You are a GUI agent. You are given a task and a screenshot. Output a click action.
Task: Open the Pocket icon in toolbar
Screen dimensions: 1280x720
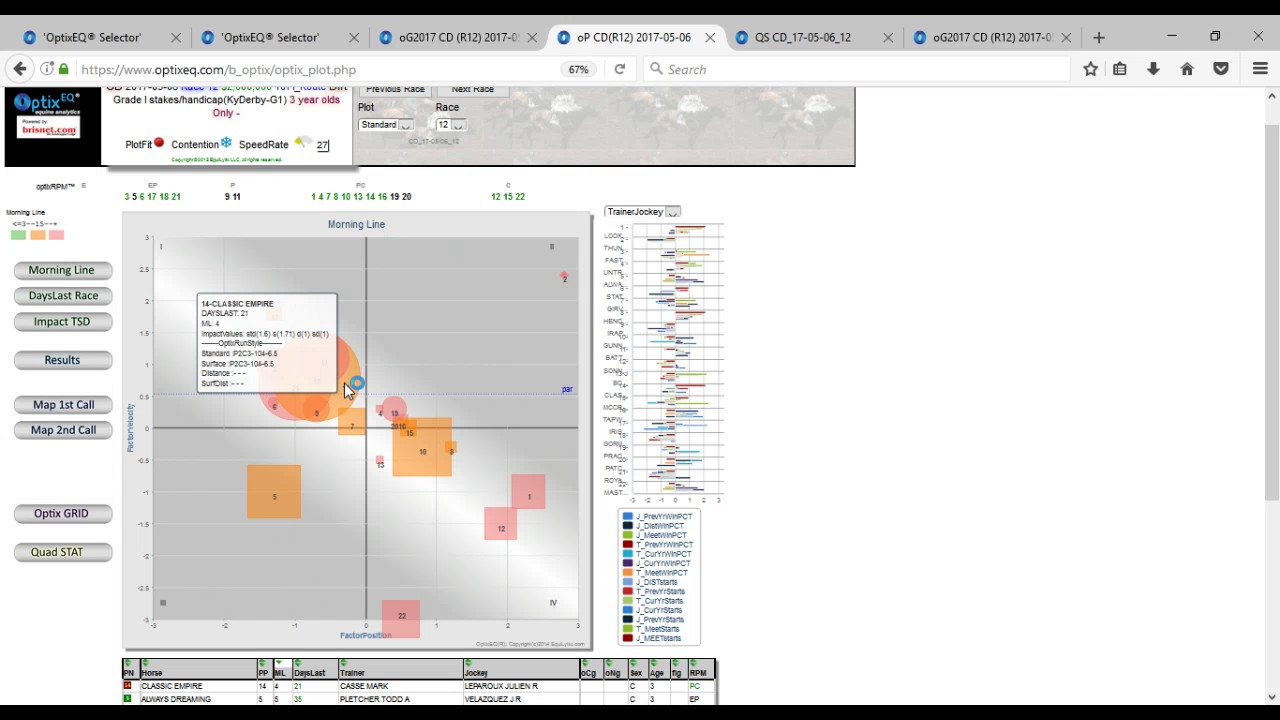(x=1221, y=69)
